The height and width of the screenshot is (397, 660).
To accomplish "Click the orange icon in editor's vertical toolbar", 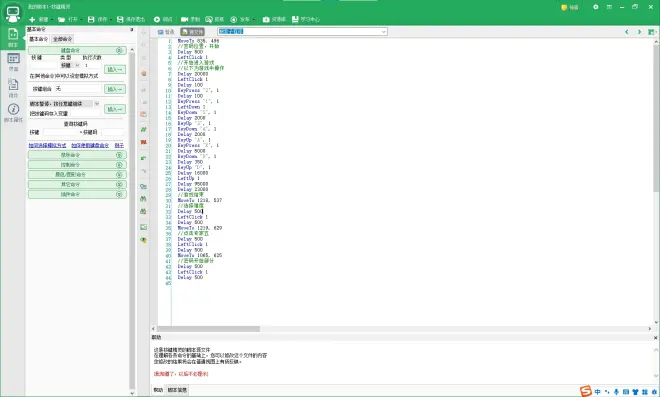I will pos(144,74).
